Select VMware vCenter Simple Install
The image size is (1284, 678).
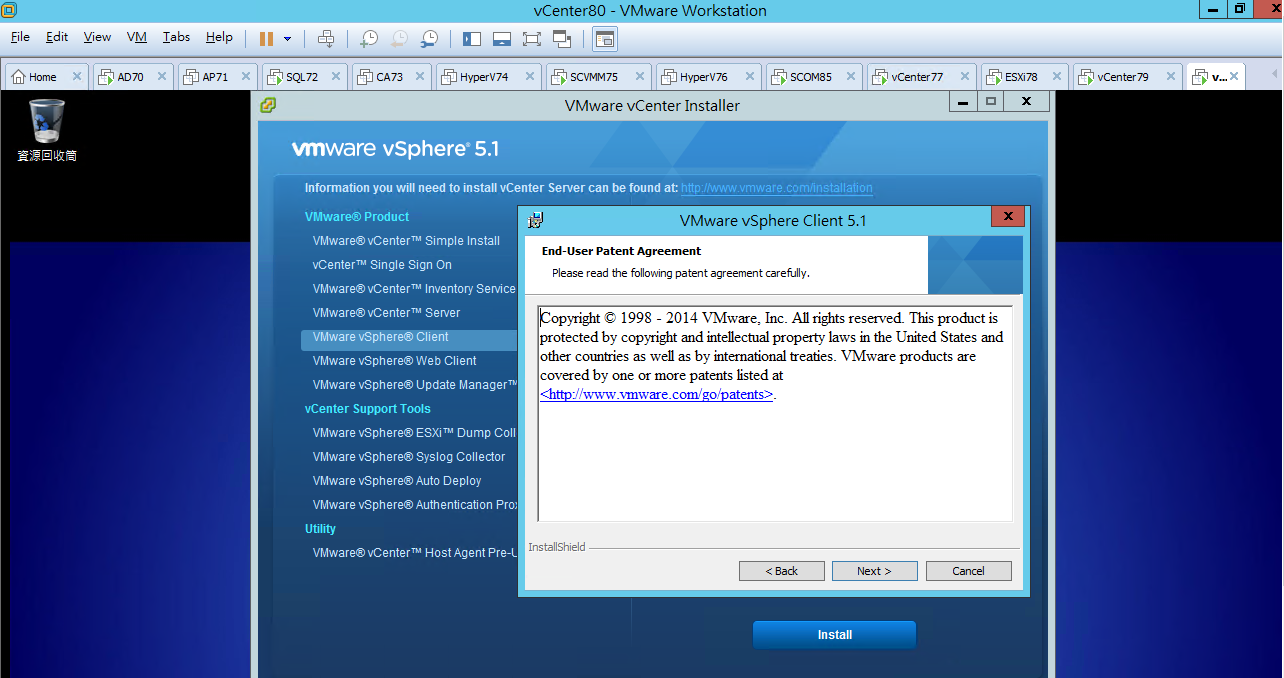click(406, 241)
